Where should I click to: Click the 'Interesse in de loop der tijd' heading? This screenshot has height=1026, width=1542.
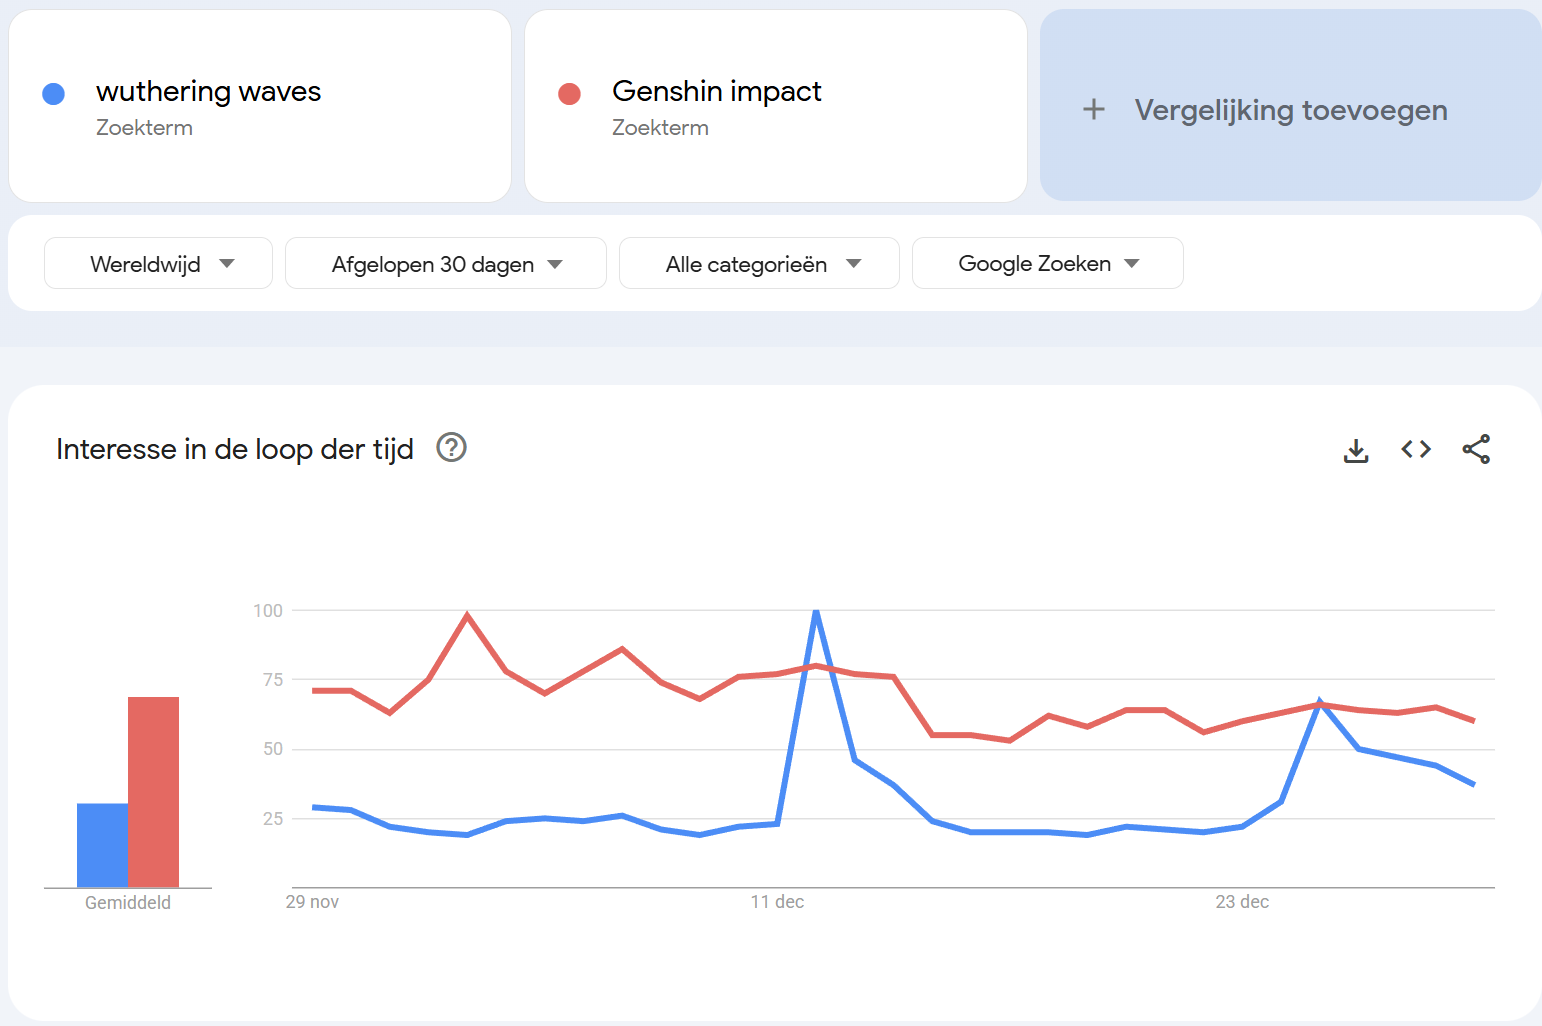pos(235,449)
